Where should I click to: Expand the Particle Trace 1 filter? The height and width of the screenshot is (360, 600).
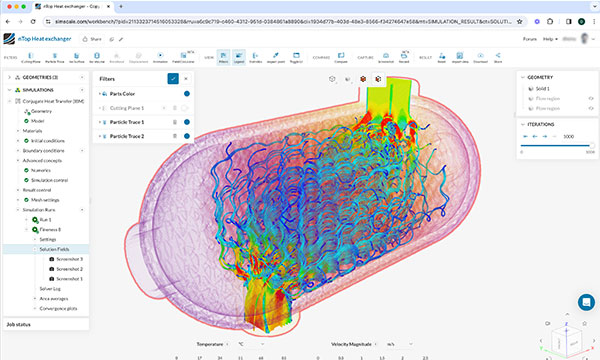(x=100, y=122)
